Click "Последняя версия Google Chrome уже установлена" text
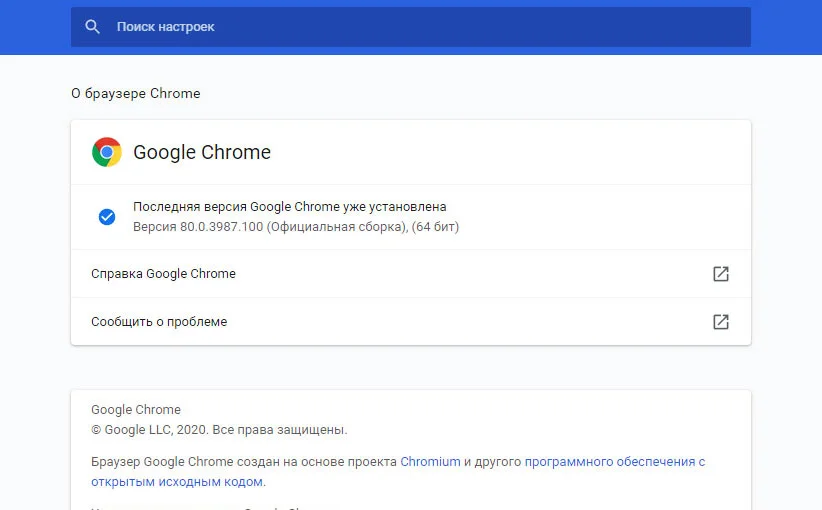The image size is (822, 510). coord(289,207)
